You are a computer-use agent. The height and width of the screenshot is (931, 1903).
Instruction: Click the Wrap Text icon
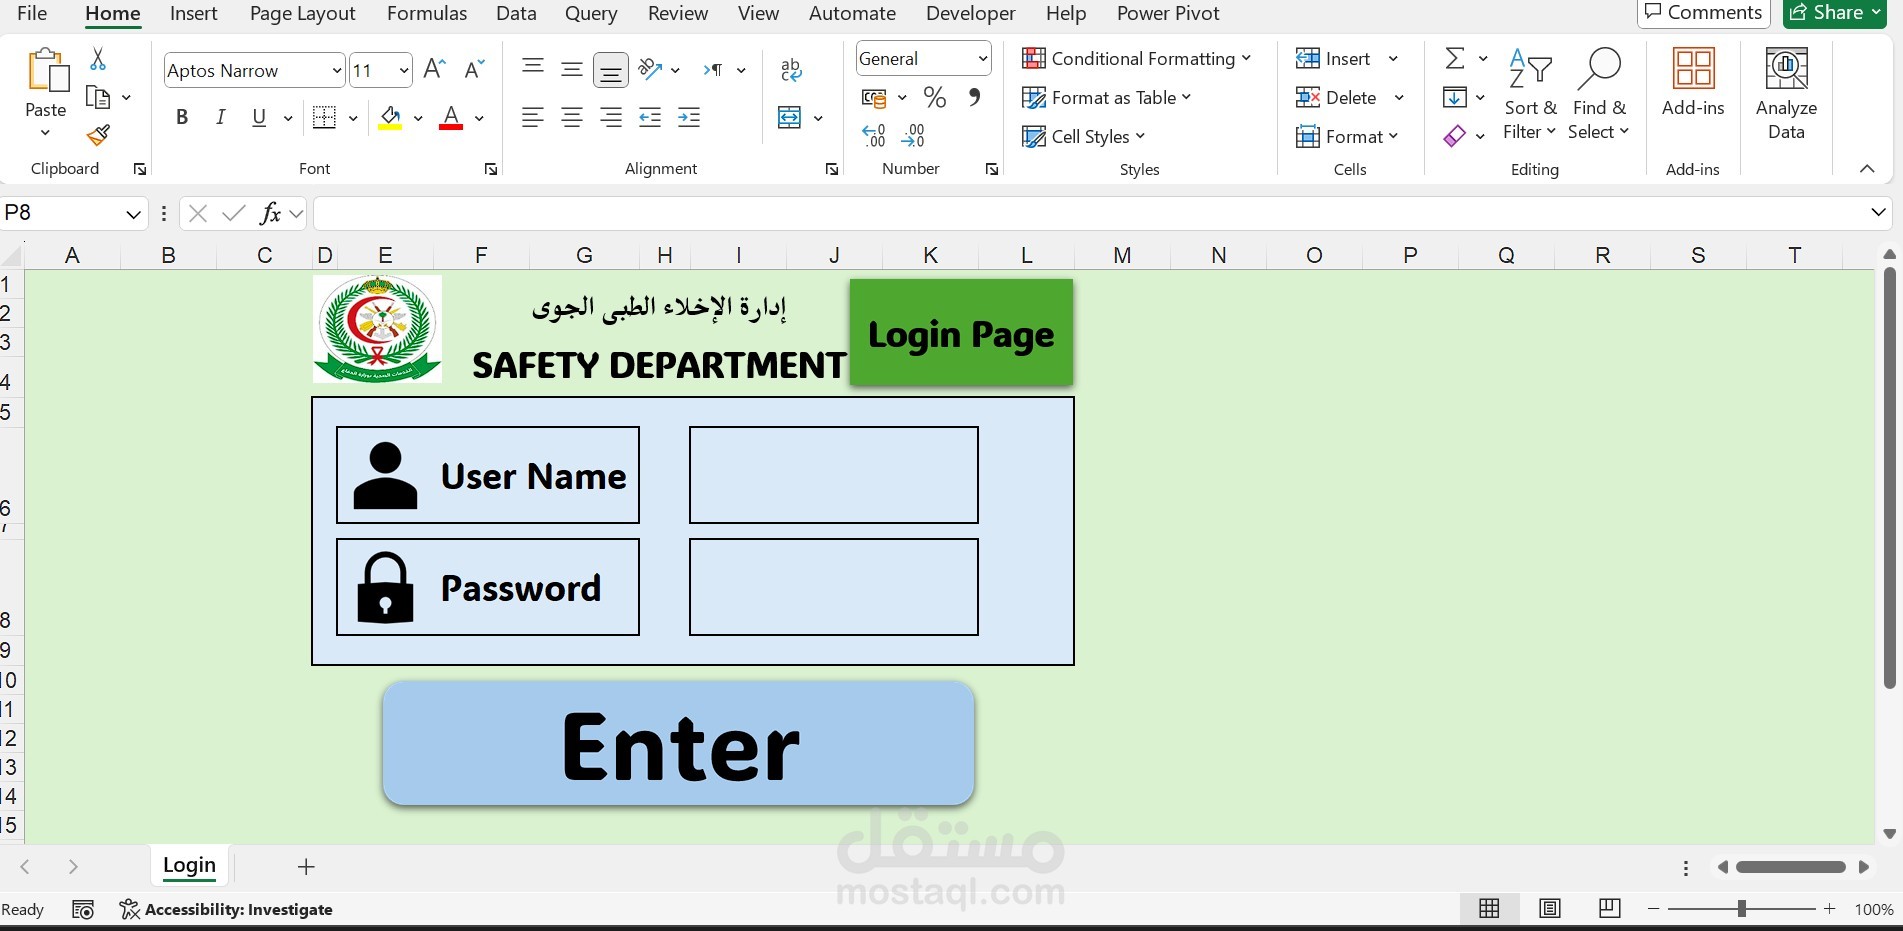tap(791, 69)
